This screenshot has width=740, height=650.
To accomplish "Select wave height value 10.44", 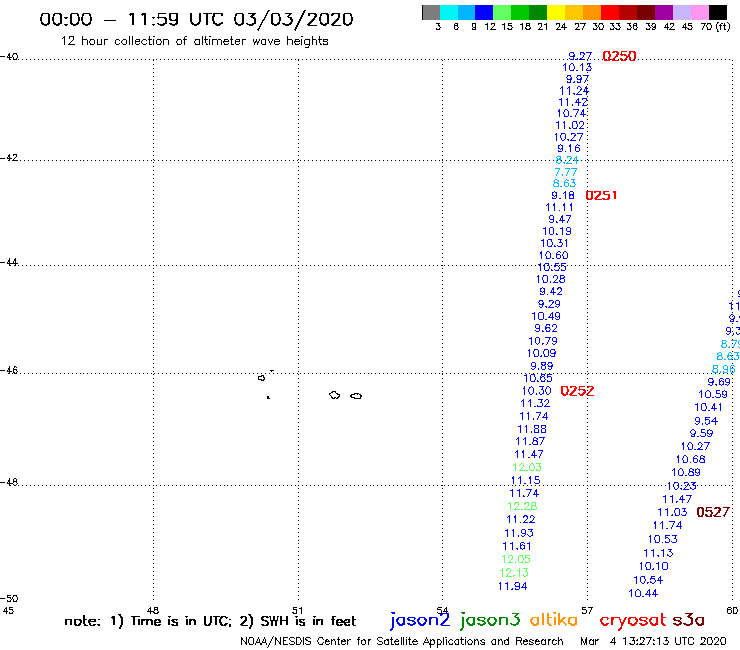I will (643, 593).
